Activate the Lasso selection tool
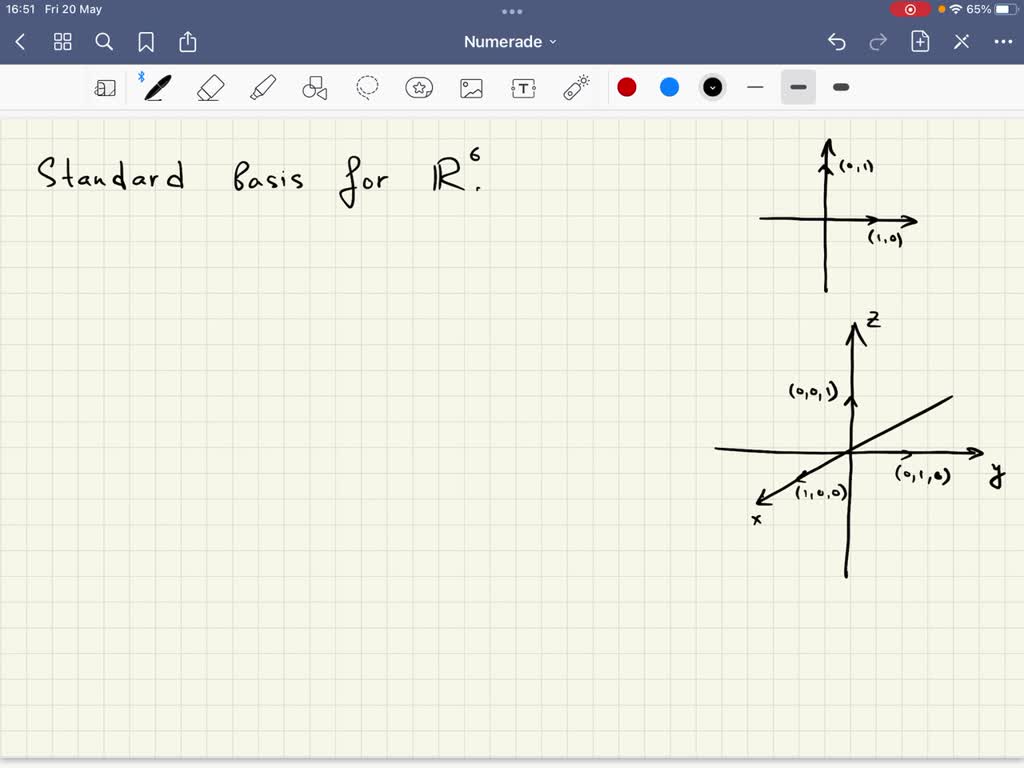This screenshot has width=1024, height=768. click(367, 87)
